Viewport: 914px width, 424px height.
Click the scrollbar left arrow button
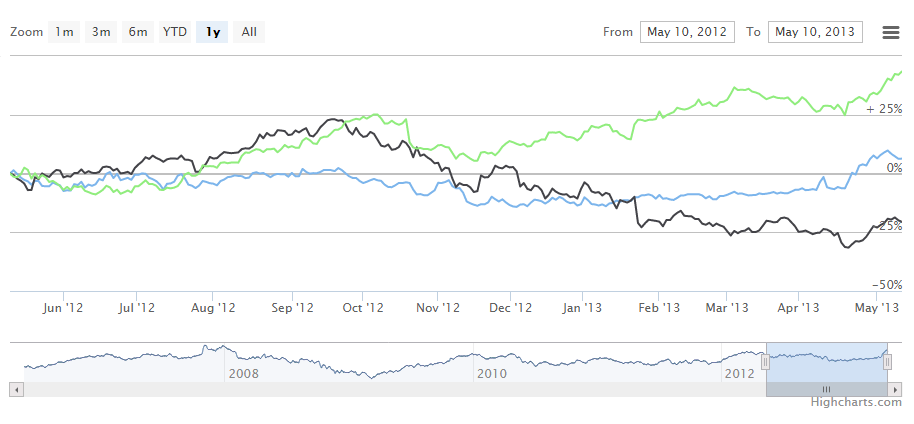[16, 389]
